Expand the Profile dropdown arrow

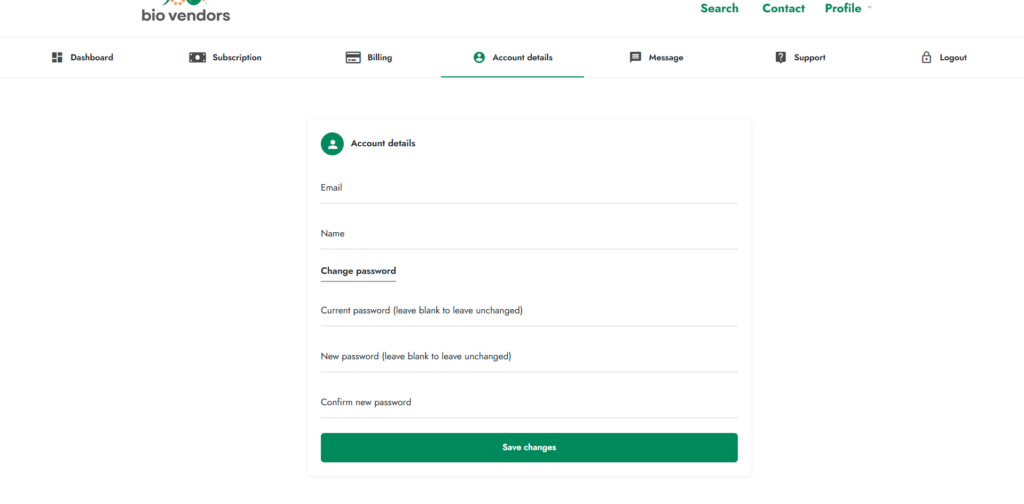[869, 8]
